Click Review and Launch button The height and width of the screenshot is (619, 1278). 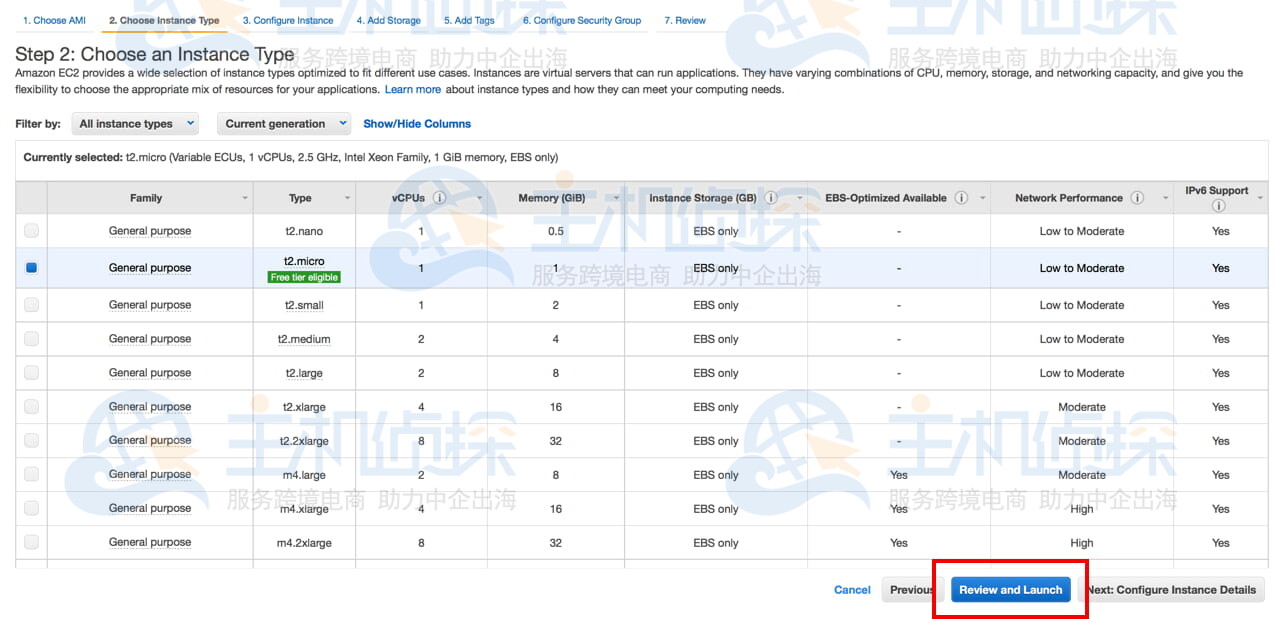(1010, 590)
